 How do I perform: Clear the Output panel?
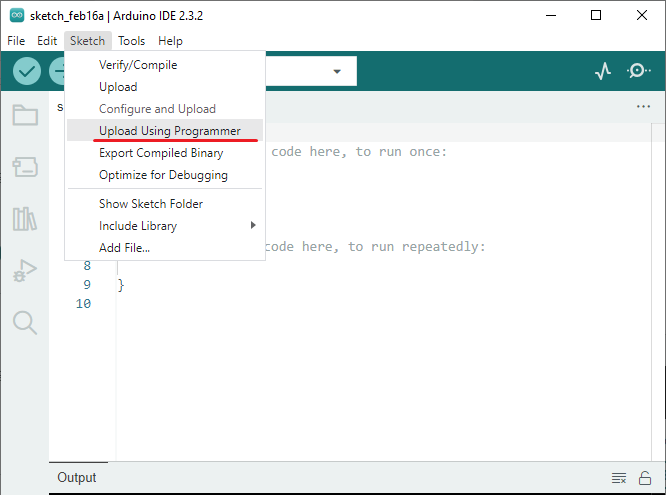pyautogui.click(x=619, y=478)
